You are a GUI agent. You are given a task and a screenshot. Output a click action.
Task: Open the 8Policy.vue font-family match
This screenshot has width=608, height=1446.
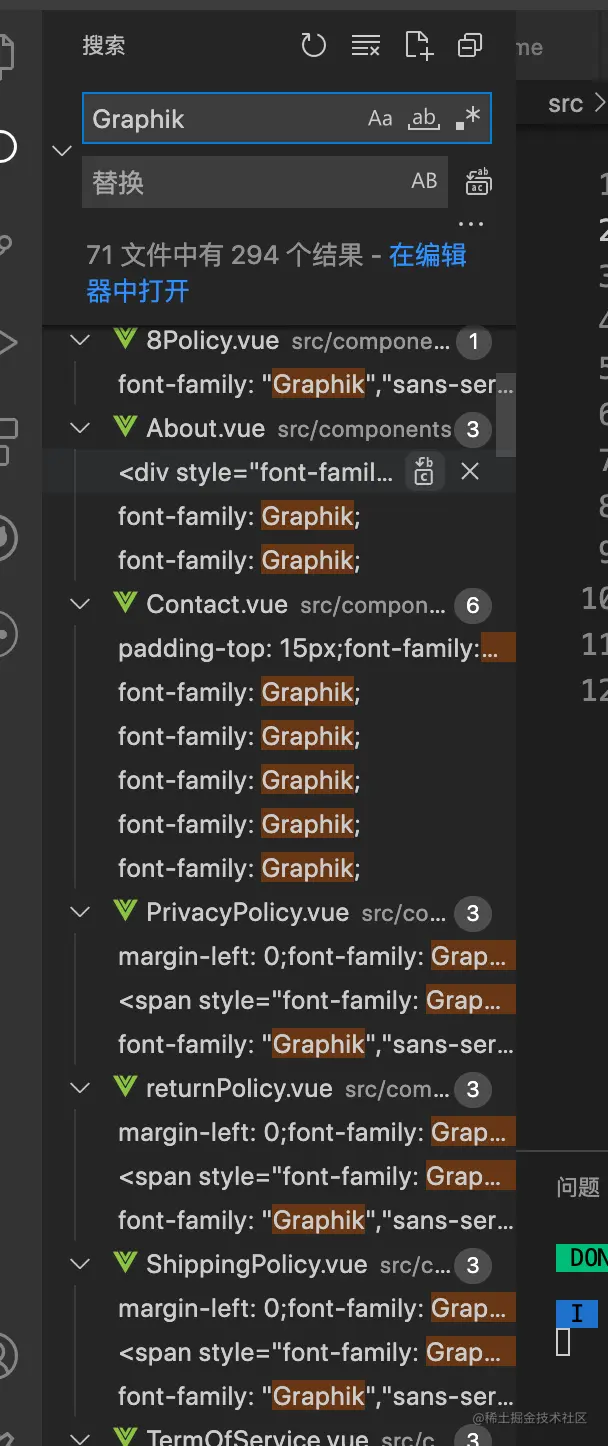(x=315, y=385)
